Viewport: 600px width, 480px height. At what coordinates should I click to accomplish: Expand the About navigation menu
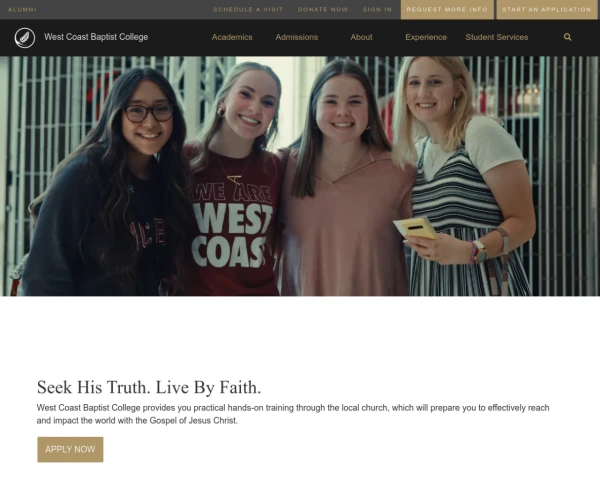coord(361,37)
